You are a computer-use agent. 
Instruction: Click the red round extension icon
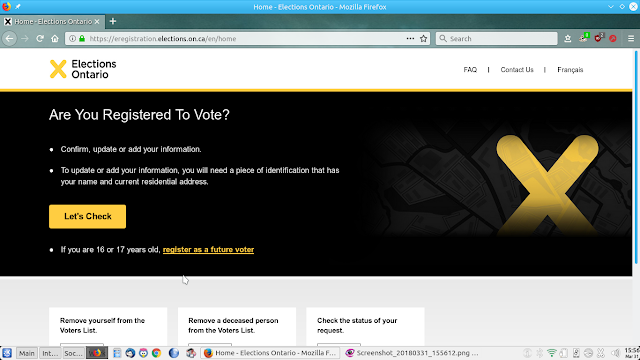tap(613, 38)
